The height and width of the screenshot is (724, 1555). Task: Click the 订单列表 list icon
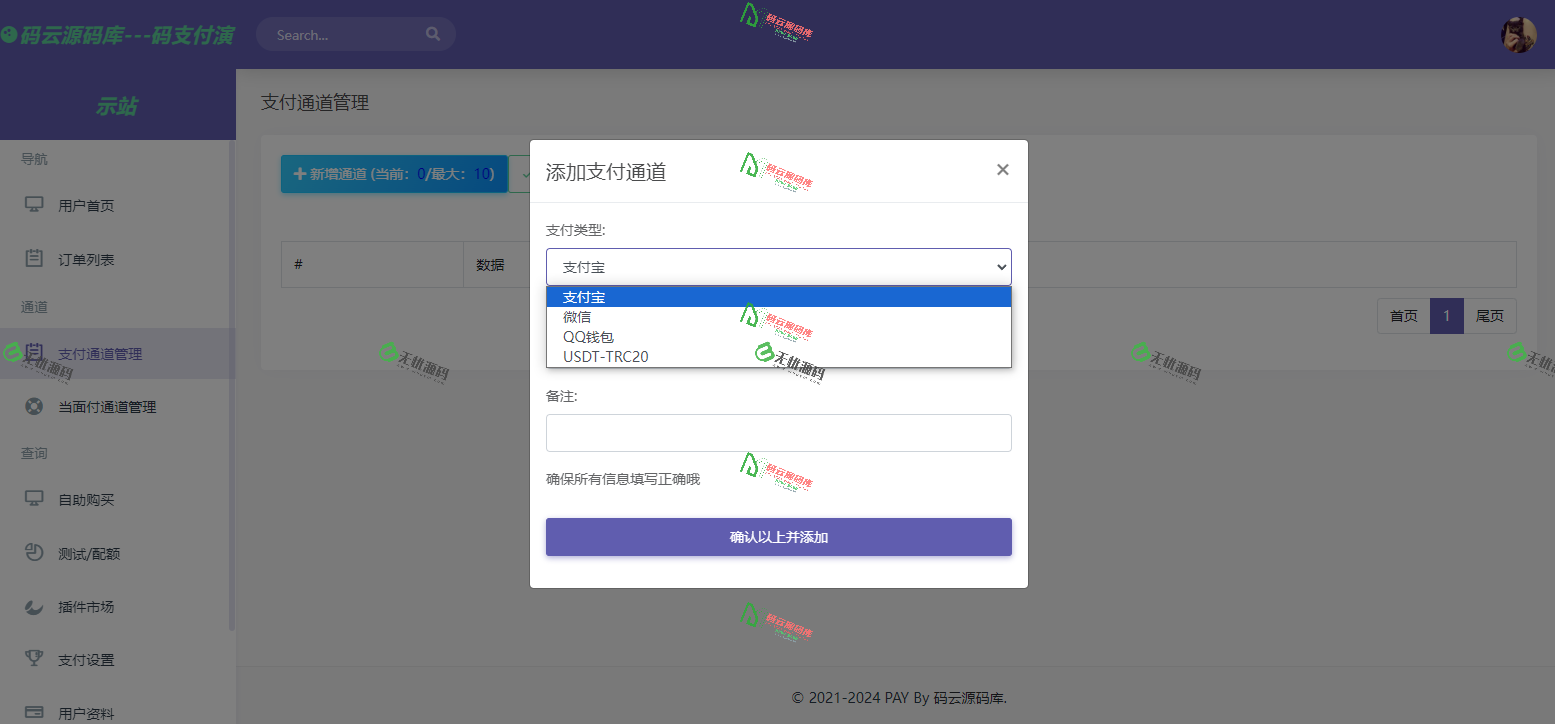(33, 259)
